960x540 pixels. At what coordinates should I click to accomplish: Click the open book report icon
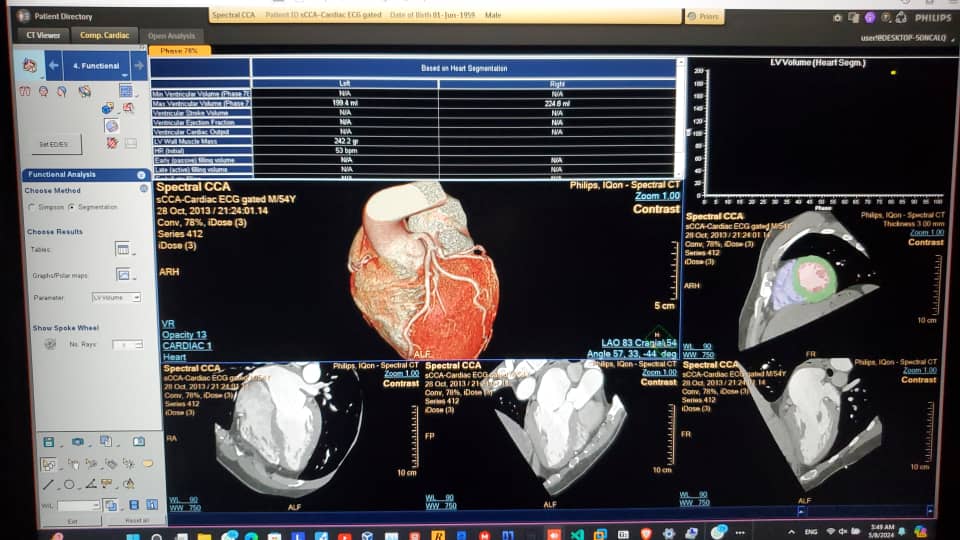click(x=139, y=441)
